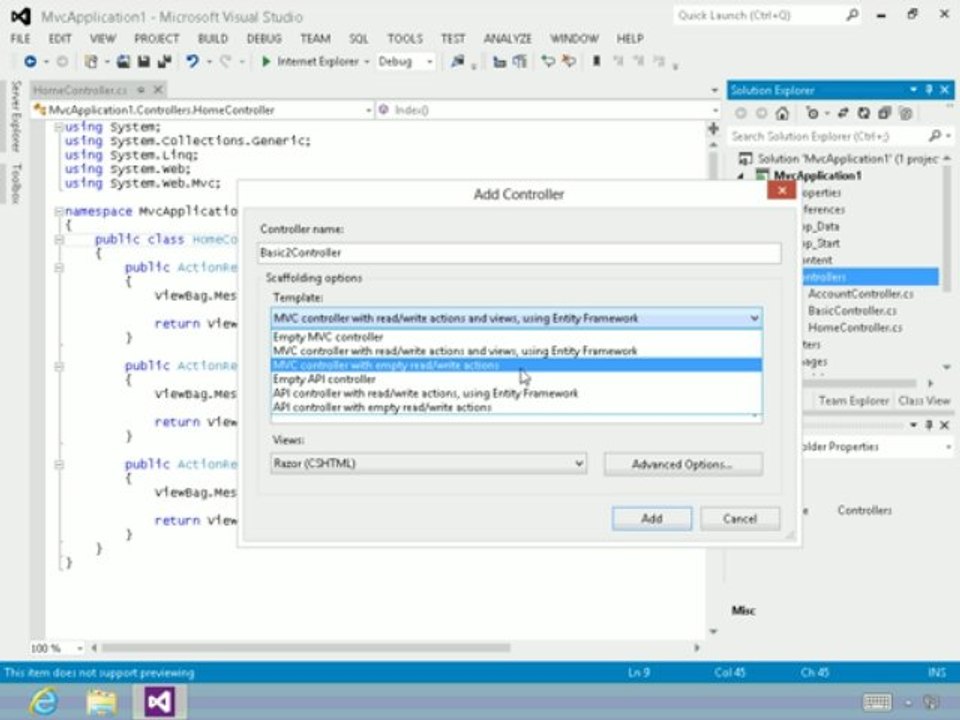Close the Add Controller dialog

pos(781,190)
